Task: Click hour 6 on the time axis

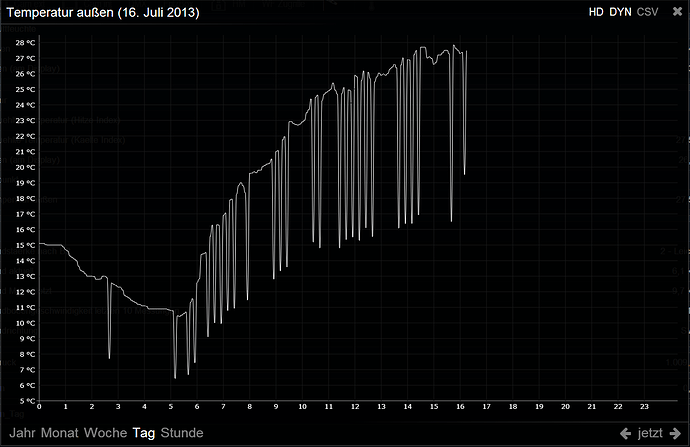Action: coord(197,407)
